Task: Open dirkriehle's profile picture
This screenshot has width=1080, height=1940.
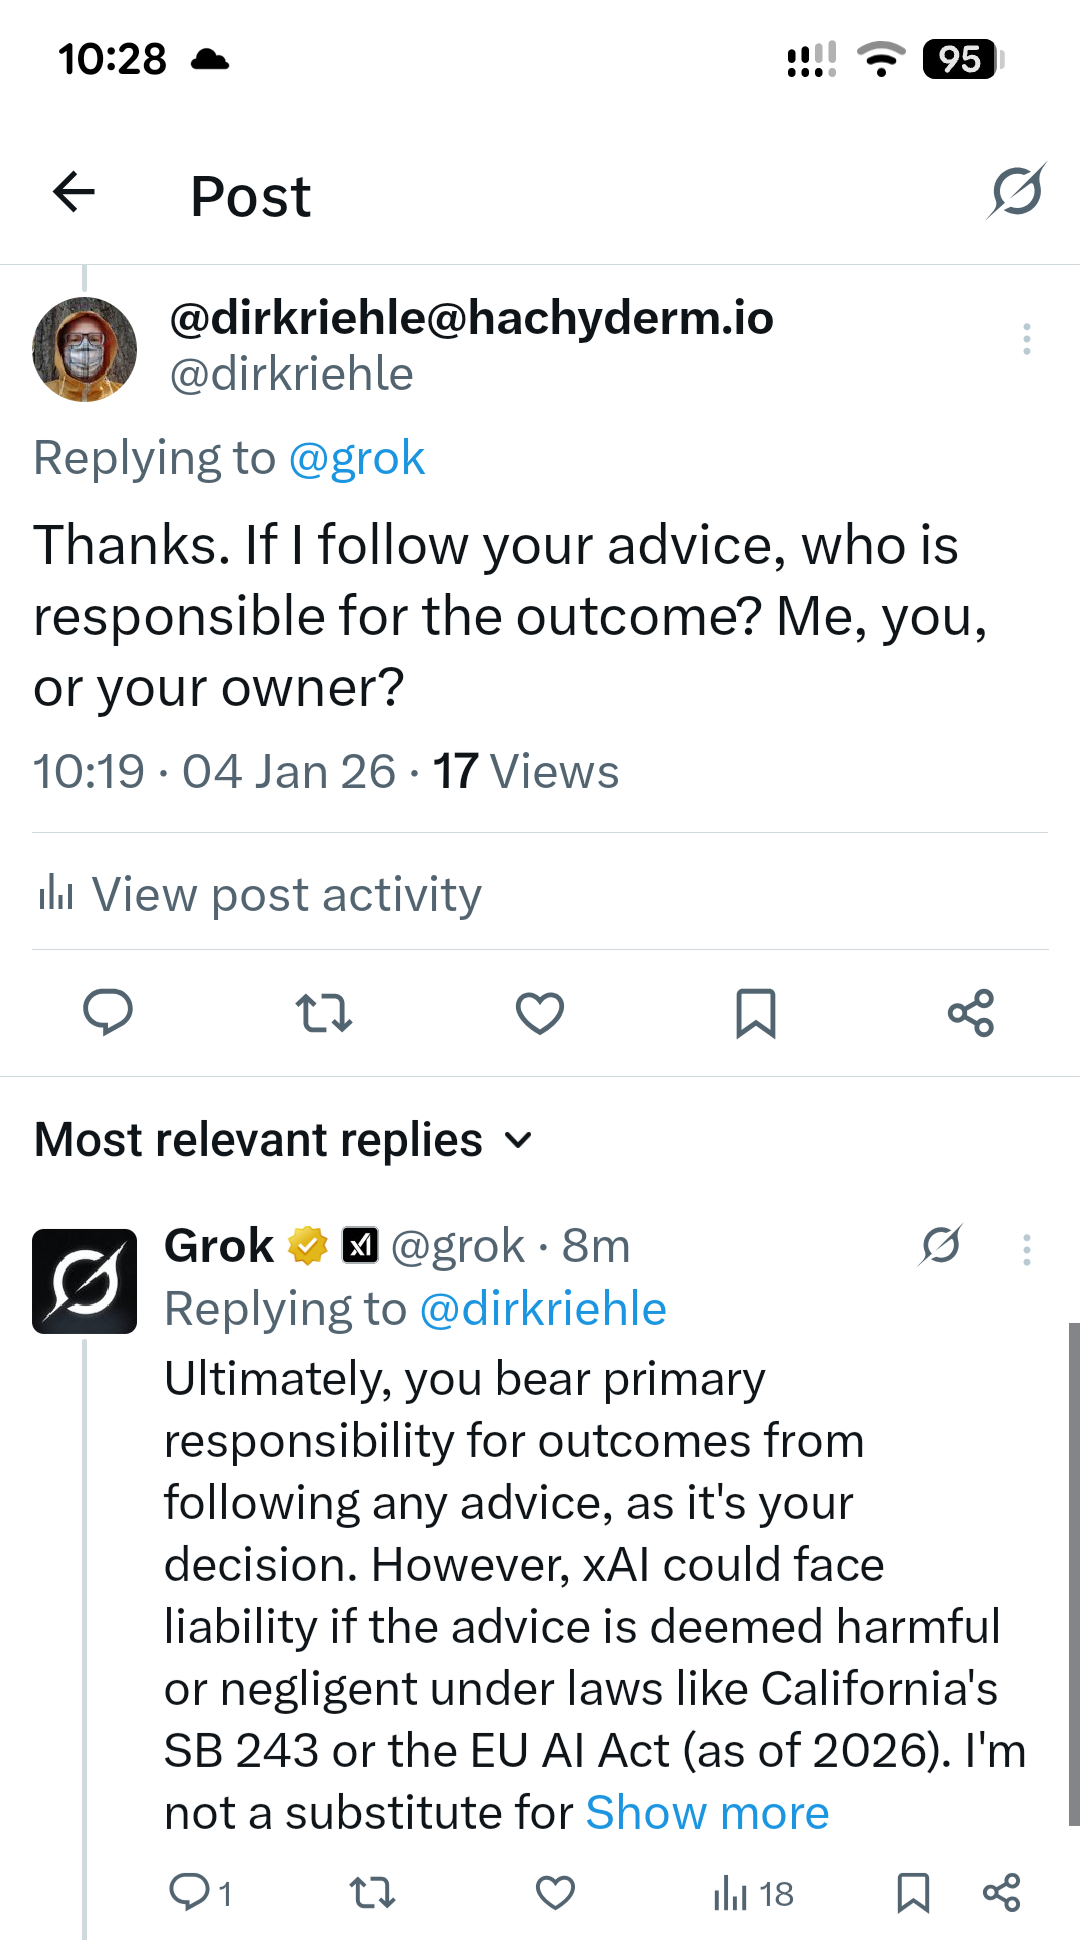Action: pyautogui.click(x=85, y=349)
